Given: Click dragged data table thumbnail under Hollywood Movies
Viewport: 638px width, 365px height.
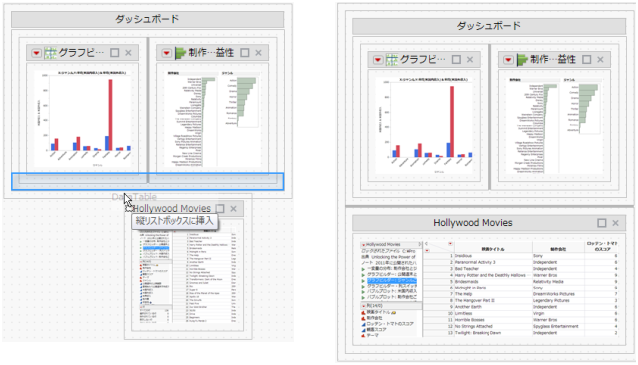Looking at the screenshot, I should point(188,275).
